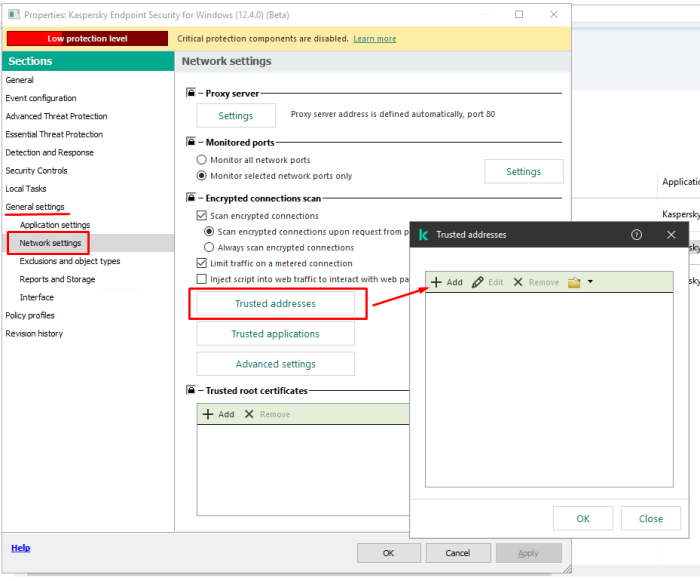Open Security Controls section

(36, 171)
